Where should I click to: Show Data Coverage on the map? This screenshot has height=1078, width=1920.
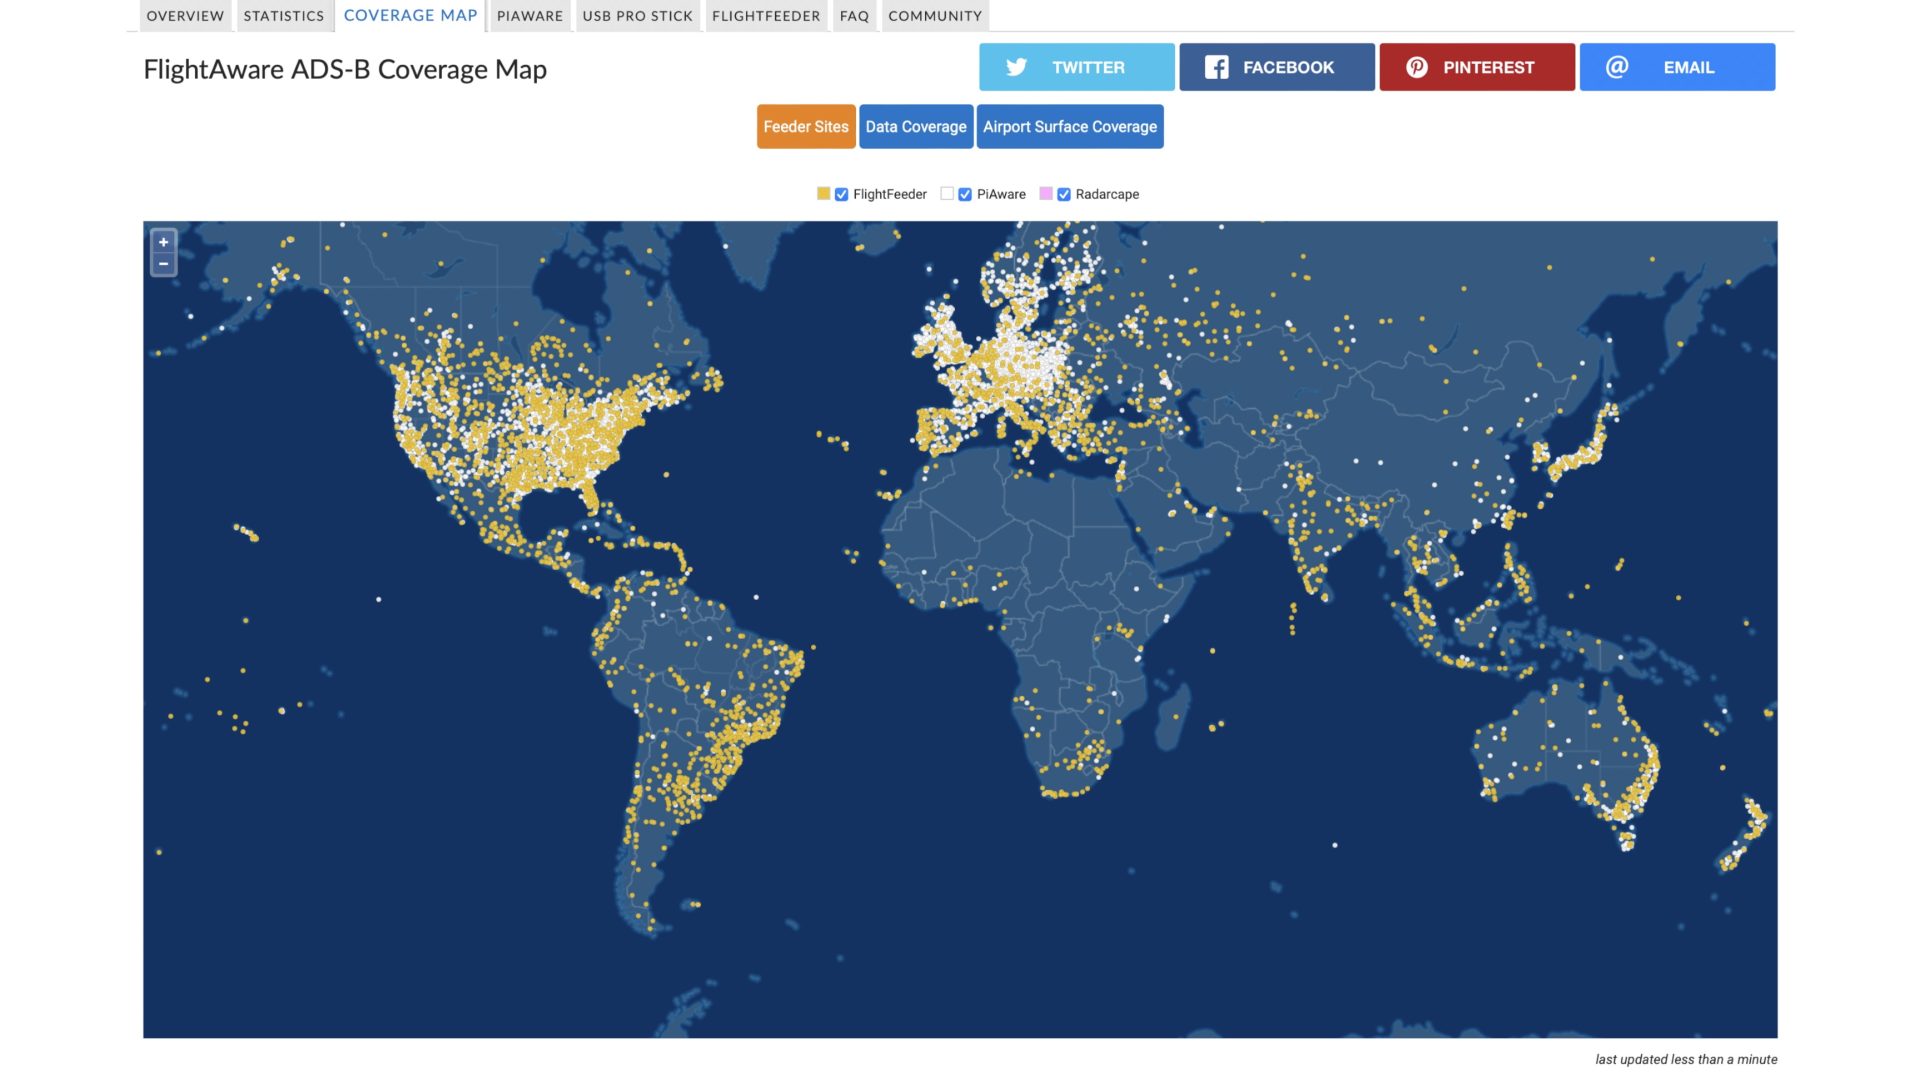pyautogui.click(x=916, y=127)
